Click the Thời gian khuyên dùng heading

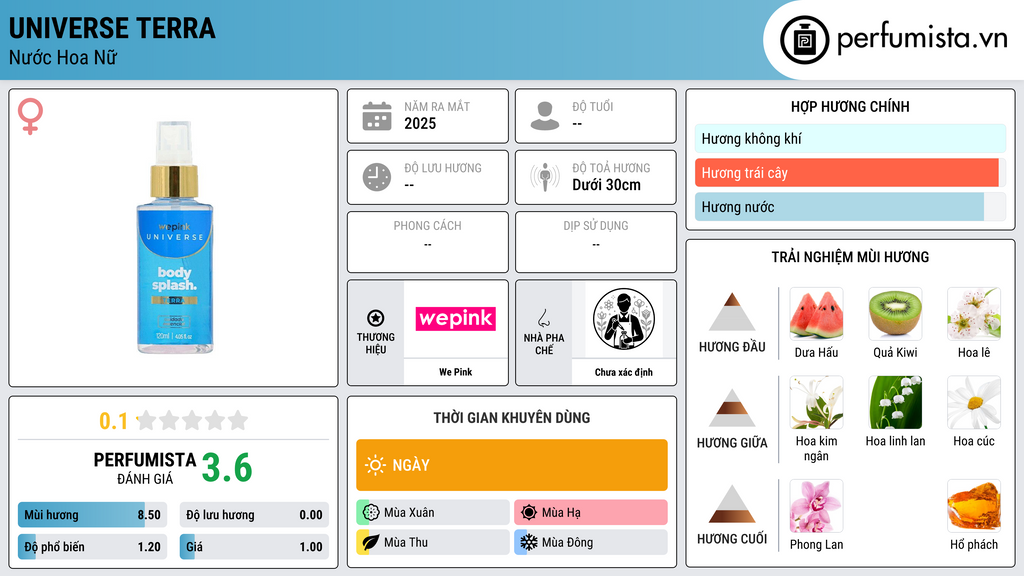pos(512,417)
